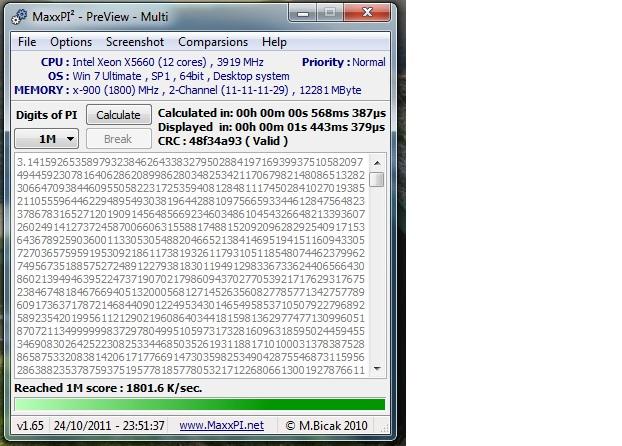This screenshot has width=622, height=446.
Task: Minimize the MaxxPI window
Action: click(303, 13)
